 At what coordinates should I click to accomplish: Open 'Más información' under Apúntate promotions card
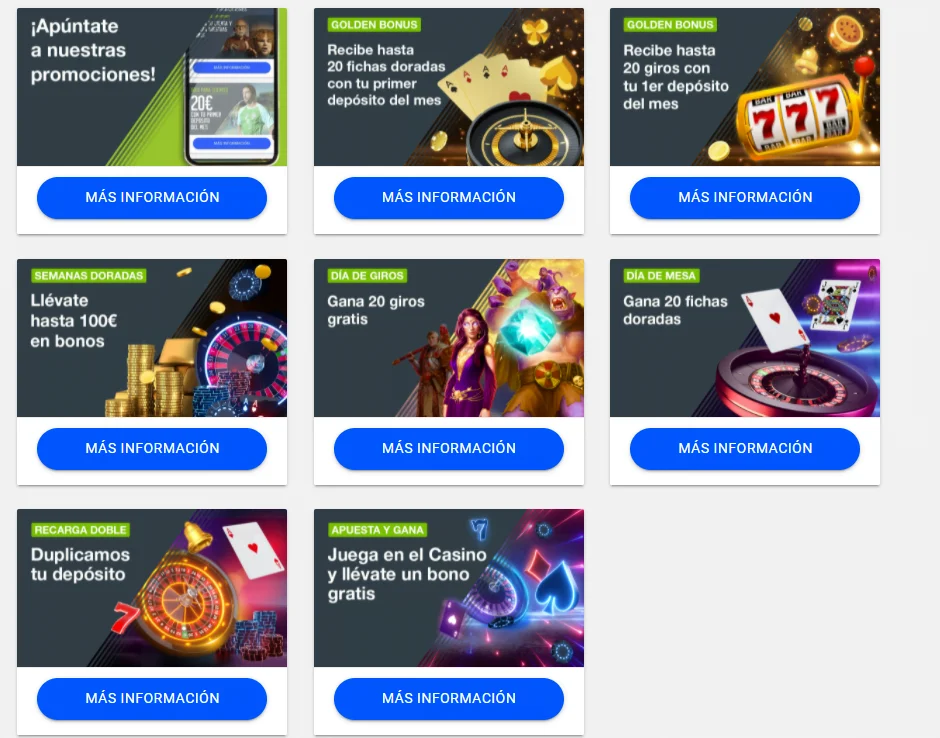point(152,197)
